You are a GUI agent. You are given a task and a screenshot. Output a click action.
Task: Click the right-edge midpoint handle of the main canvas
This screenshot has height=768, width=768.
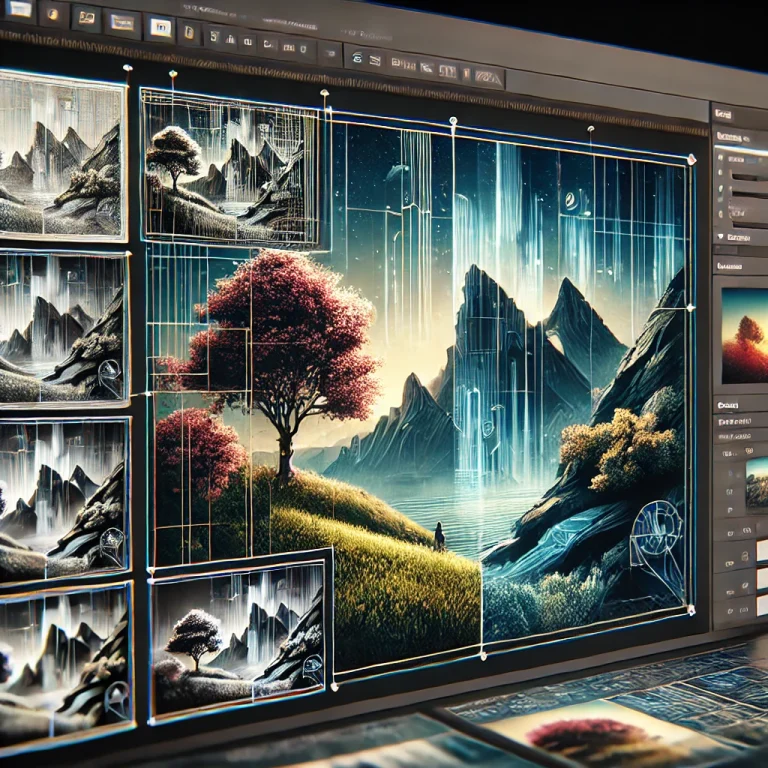click(691, 308)
